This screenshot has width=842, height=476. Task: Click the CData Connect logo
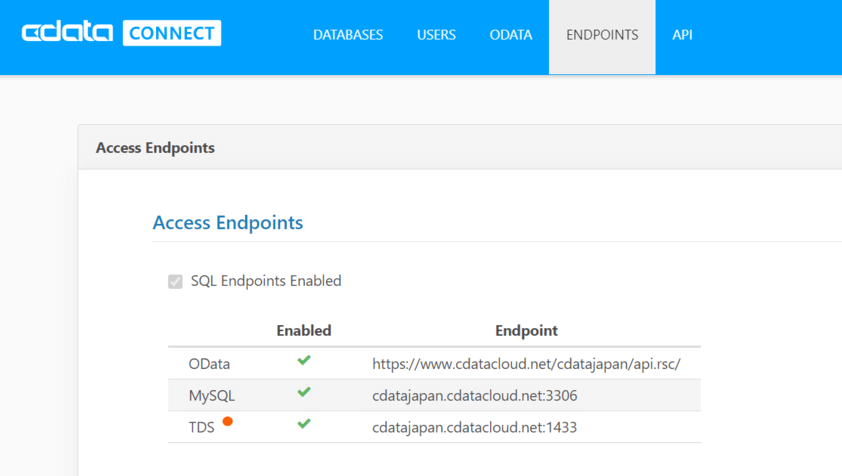click(x=121, y=34)
